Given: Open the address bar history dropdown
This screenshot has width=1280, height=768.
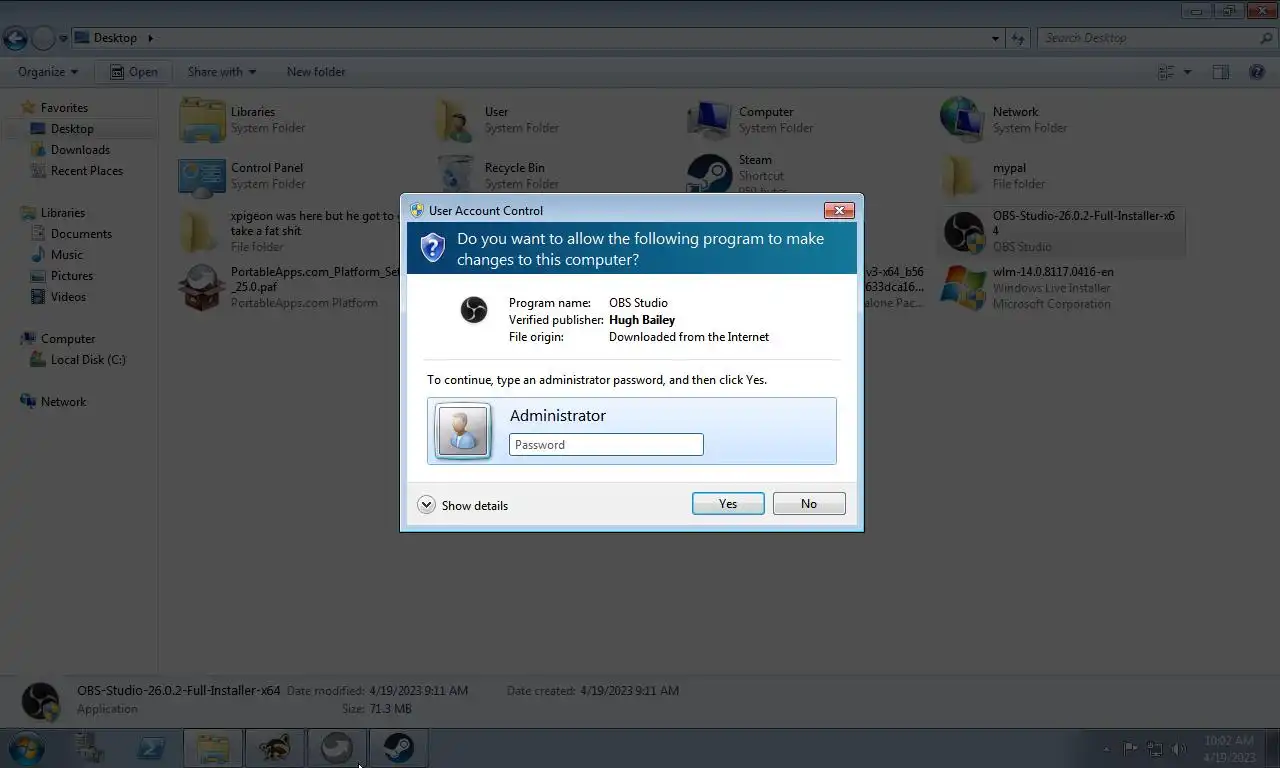Looking at the screenshot, I should point(995,38).
